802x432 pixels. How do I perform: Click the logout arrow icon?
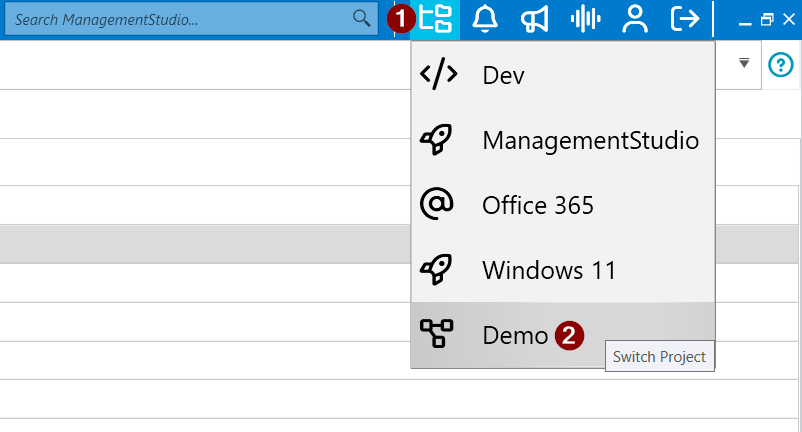(x=685, y=19)
